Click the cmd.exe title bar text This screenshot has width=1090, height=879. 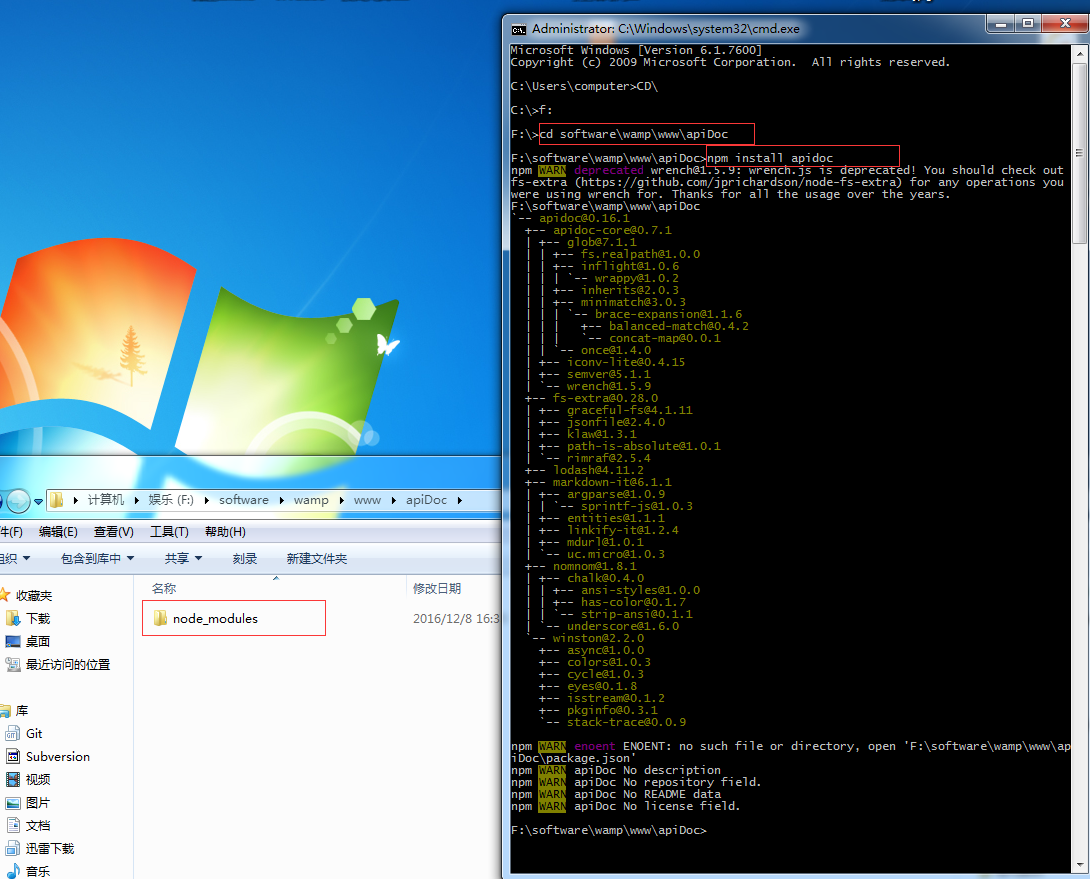coord(665,29)
